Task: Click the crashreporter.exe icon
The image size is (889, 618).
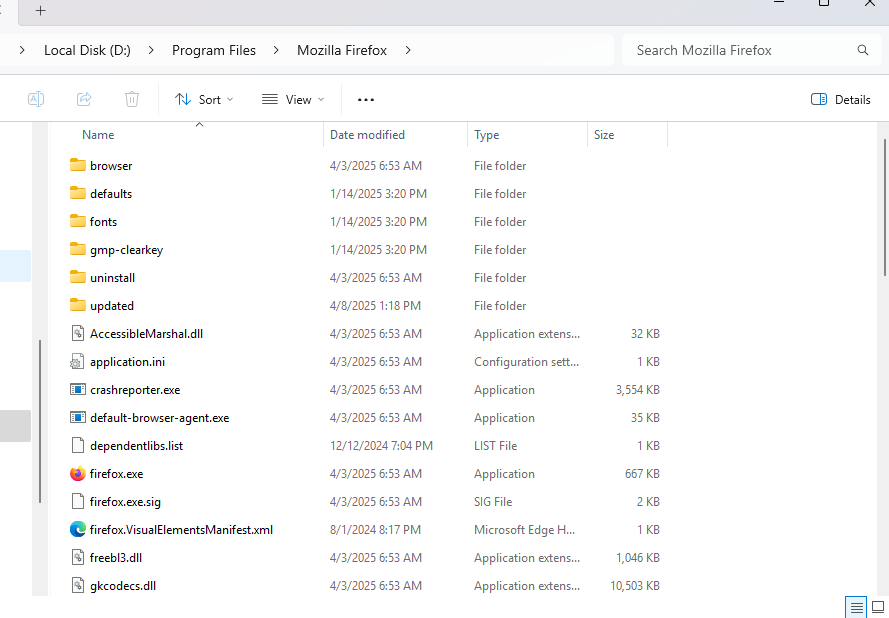Action: 78,390
